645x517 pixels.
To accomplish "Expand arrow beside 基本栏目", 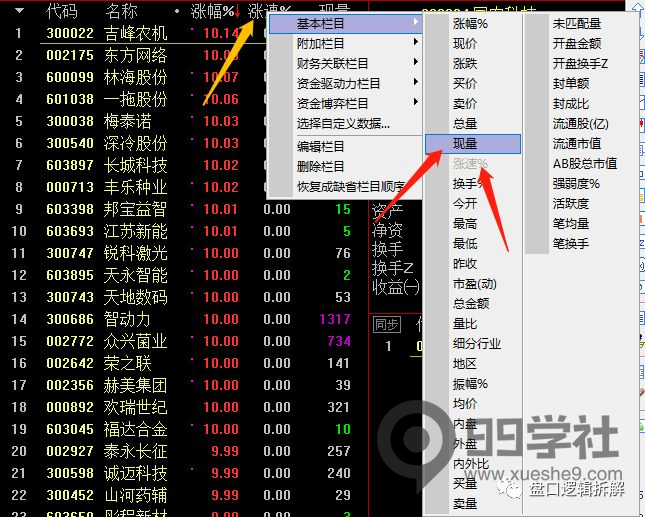I will click(x=415, y=22).
